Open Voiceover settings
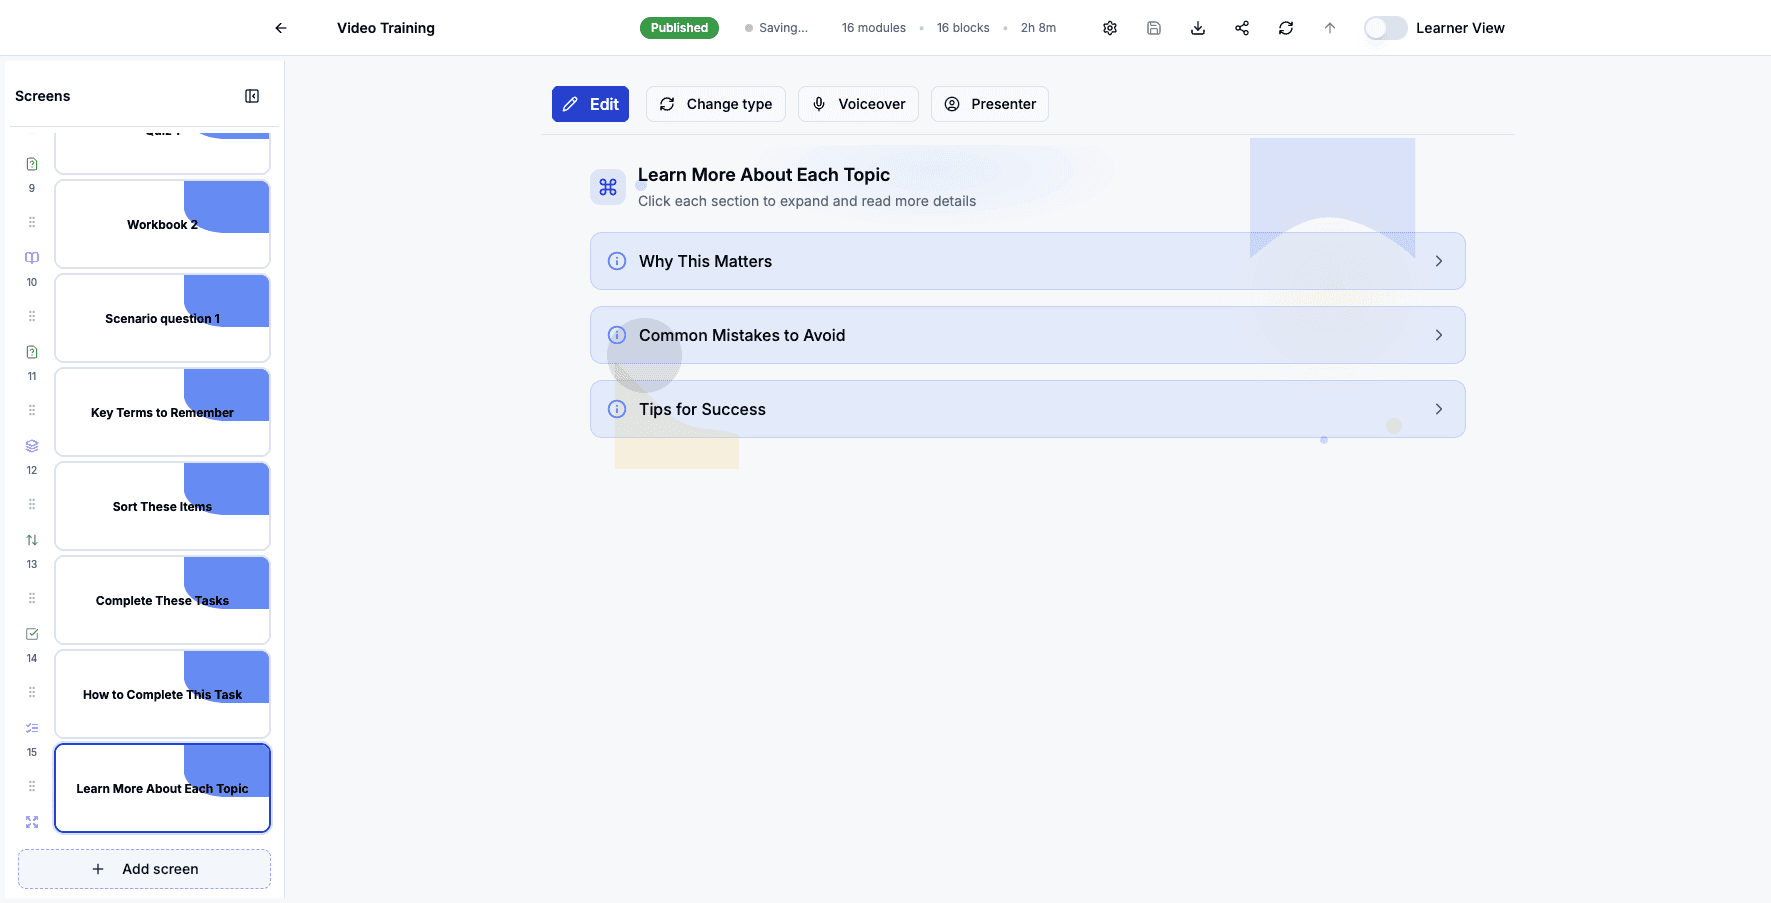 [x=858, y=104]
